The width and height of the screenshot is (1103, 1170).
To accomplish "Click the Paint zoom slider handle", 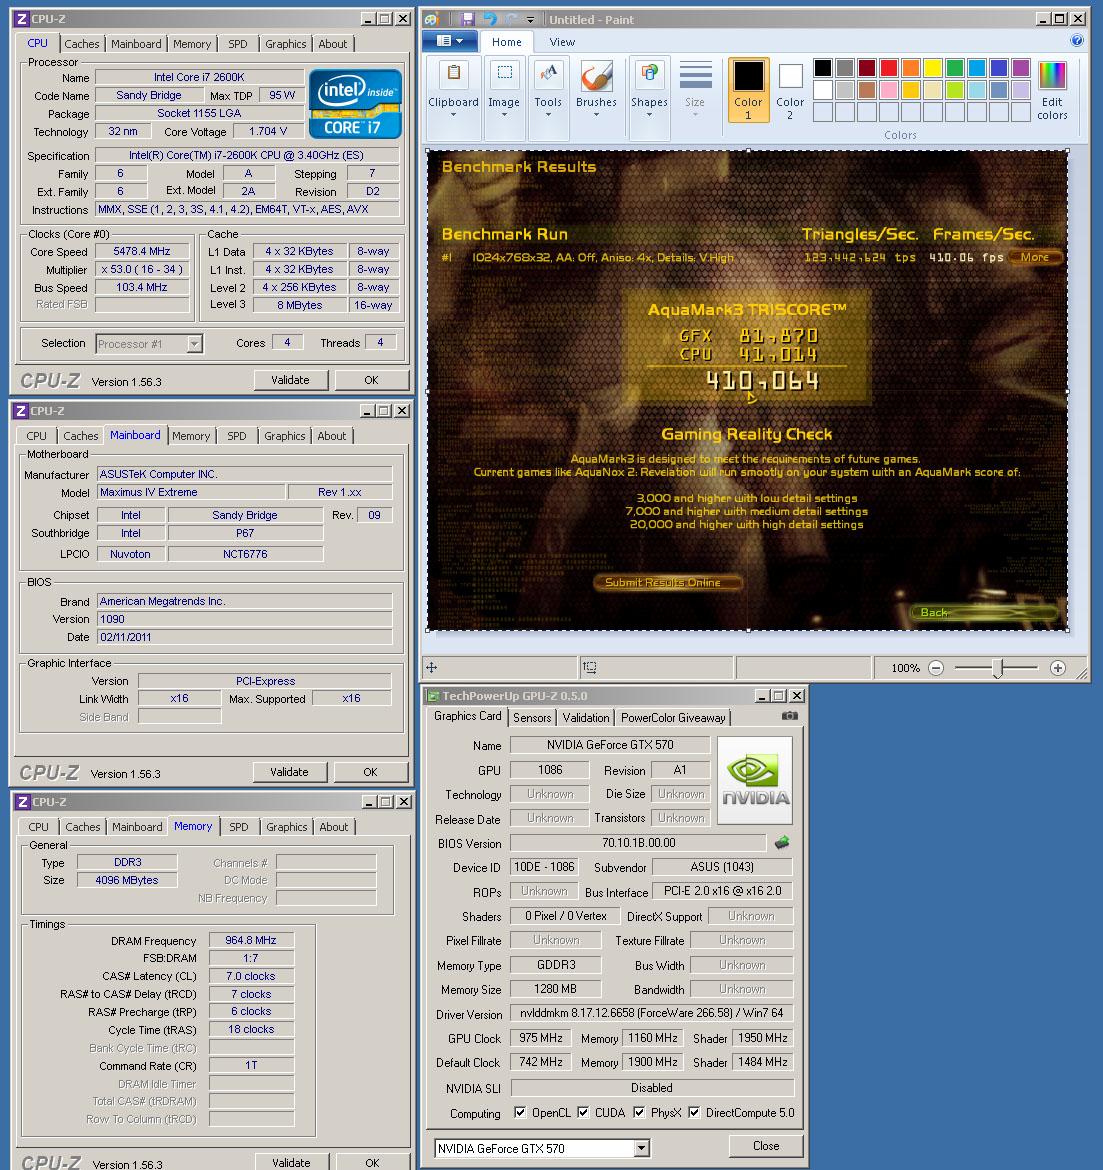I will [997, 668].
